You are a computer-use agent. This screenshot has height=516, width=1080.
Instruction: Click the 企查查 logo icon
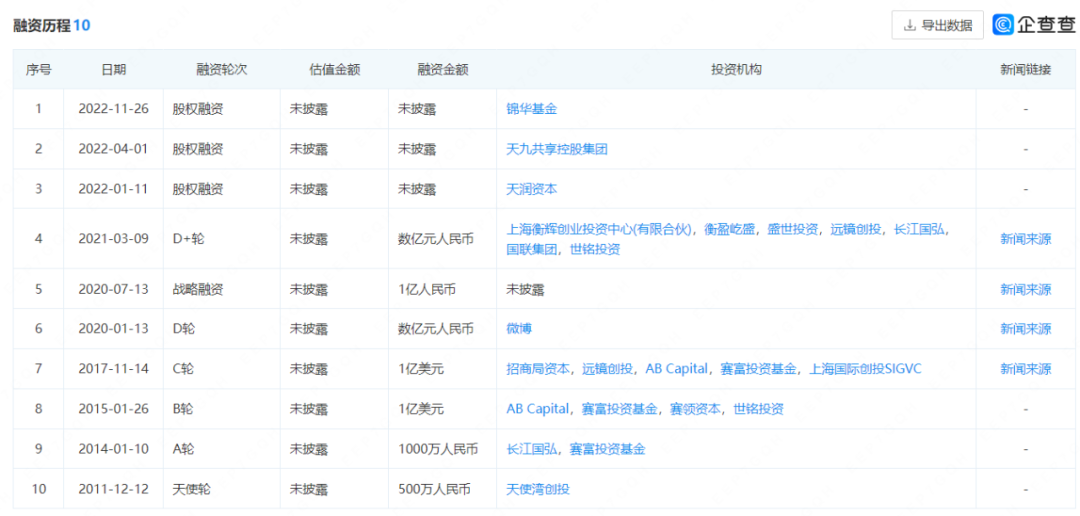[1004, 25]
